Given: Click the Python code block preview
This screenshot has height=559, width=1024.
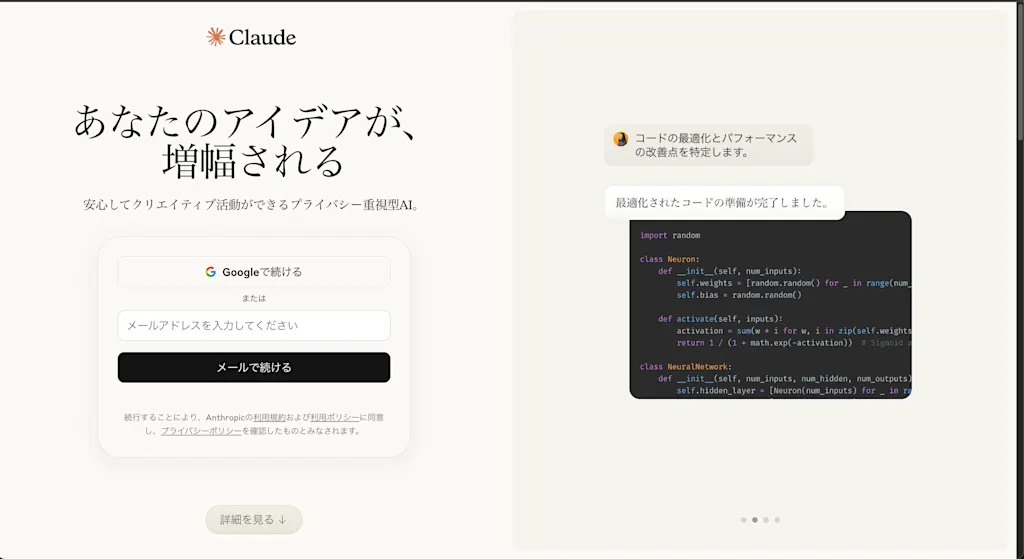Looking at the screenshot, I should pyautogui.click(x=771, y=305).
